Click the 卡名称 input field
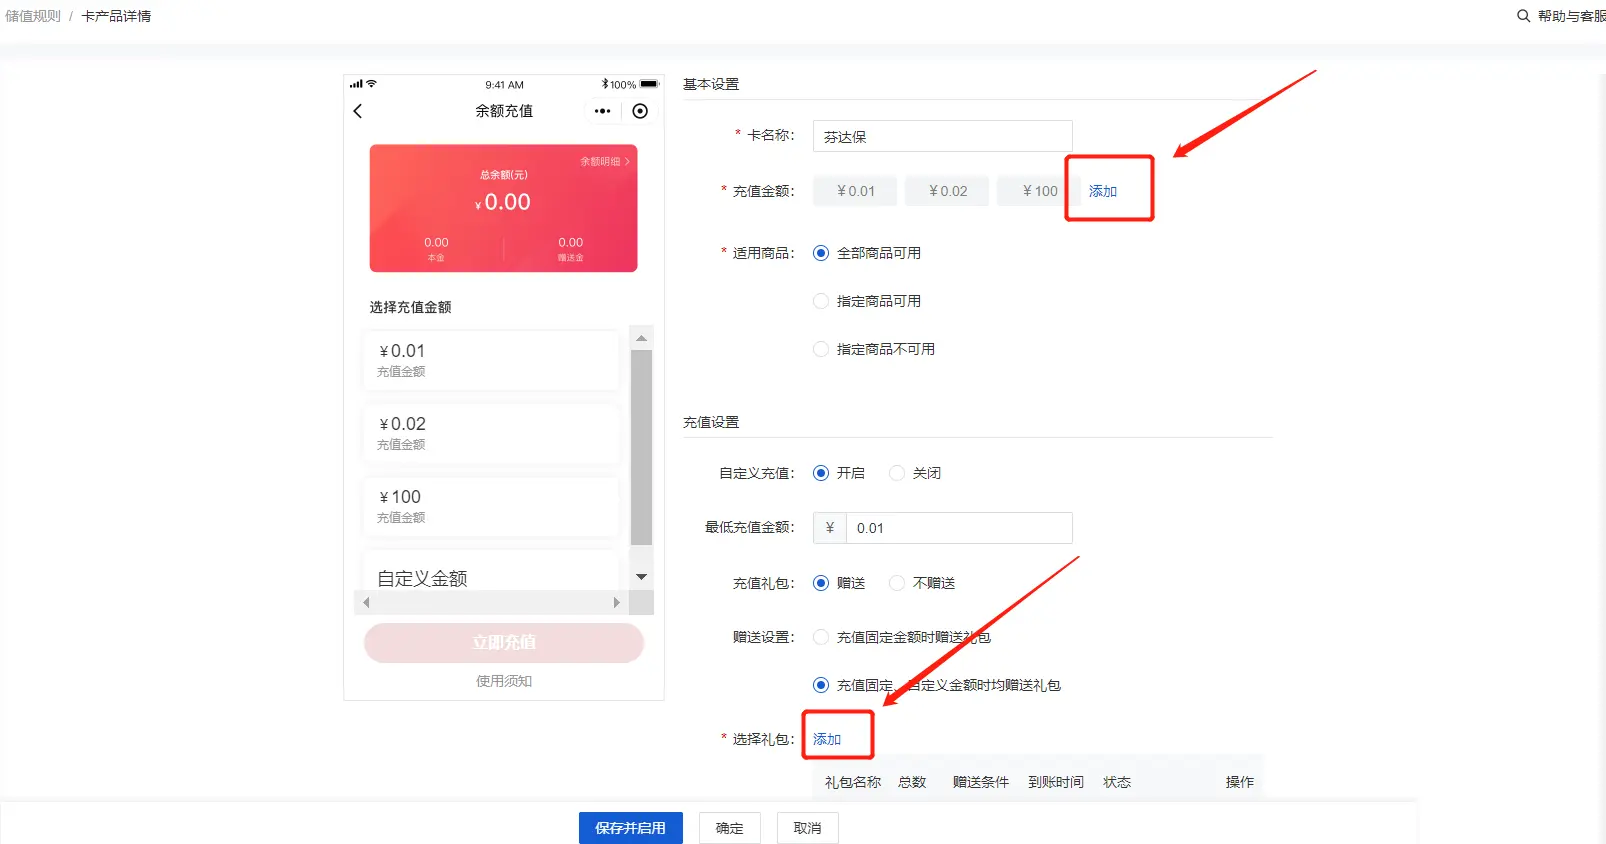 (x=942, y=137)
